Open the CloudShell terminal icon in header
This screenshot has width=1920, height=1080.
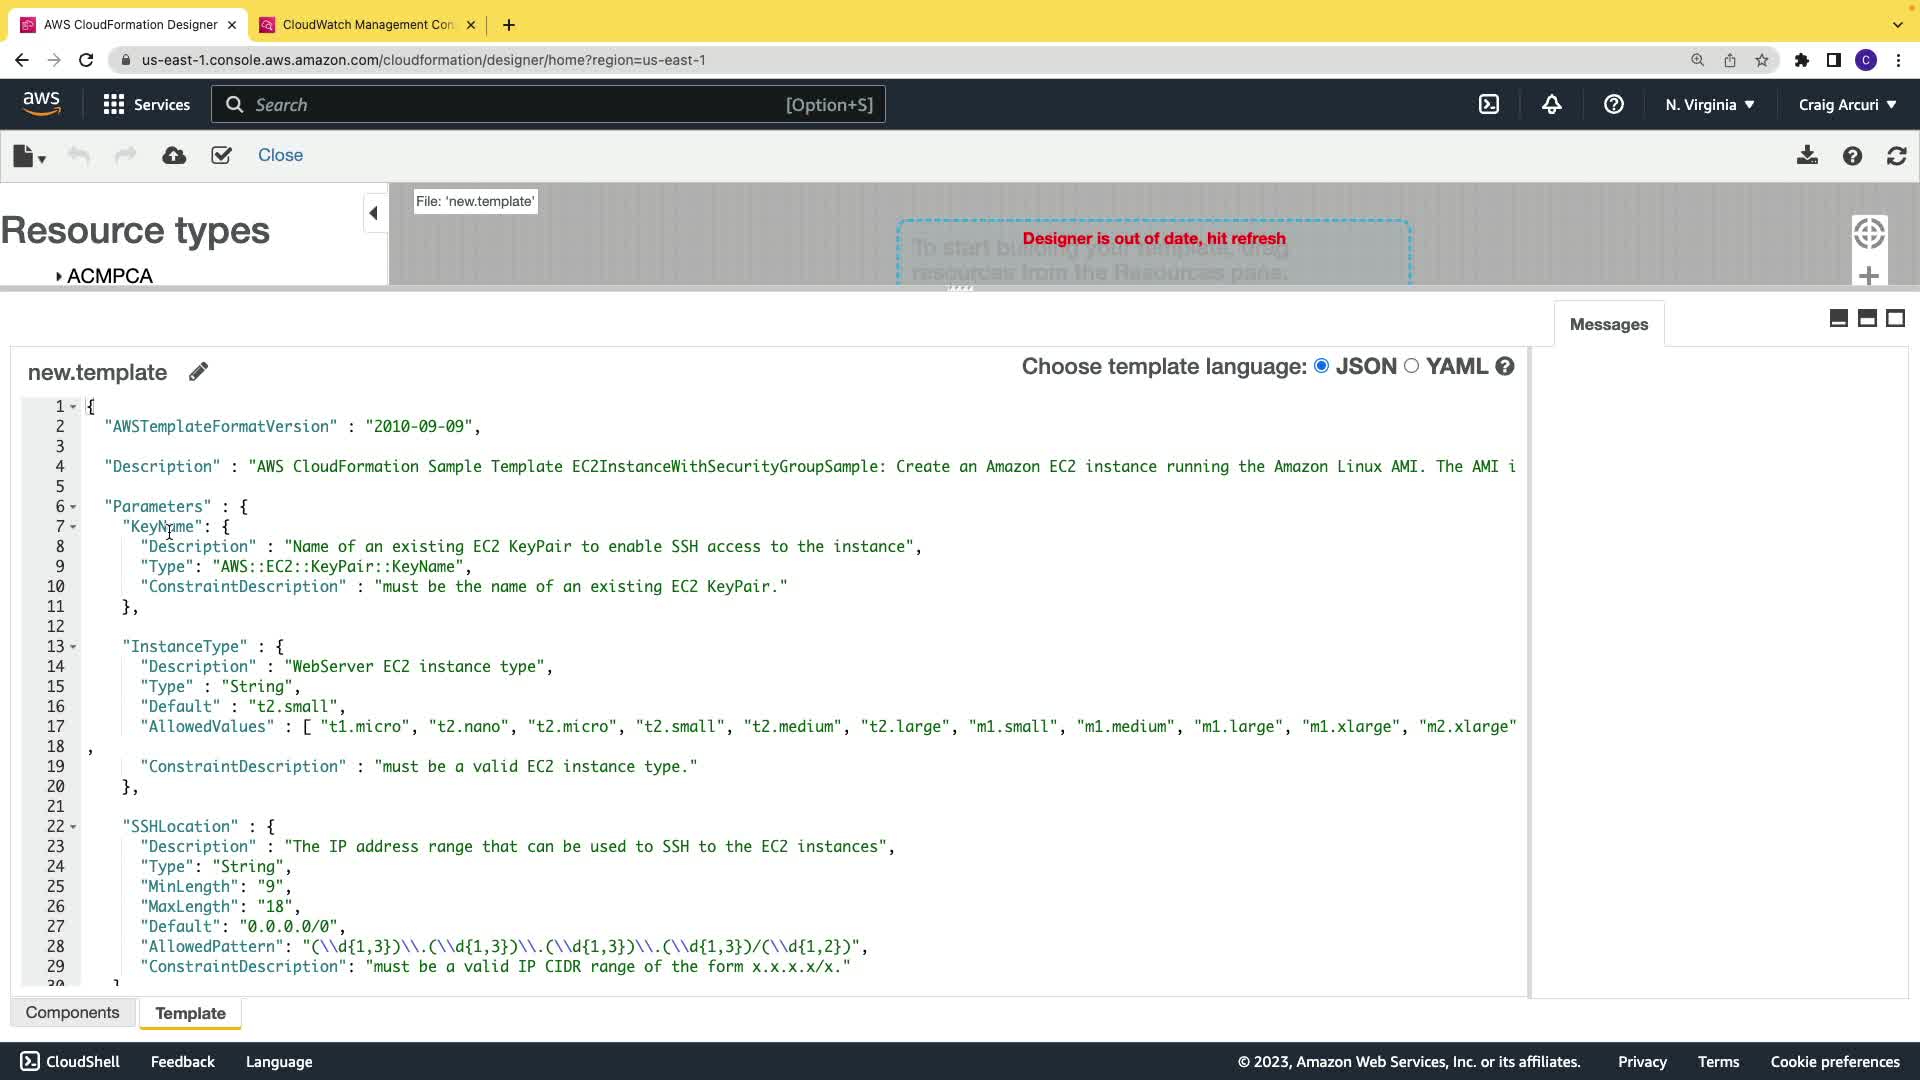(1489, 104)
